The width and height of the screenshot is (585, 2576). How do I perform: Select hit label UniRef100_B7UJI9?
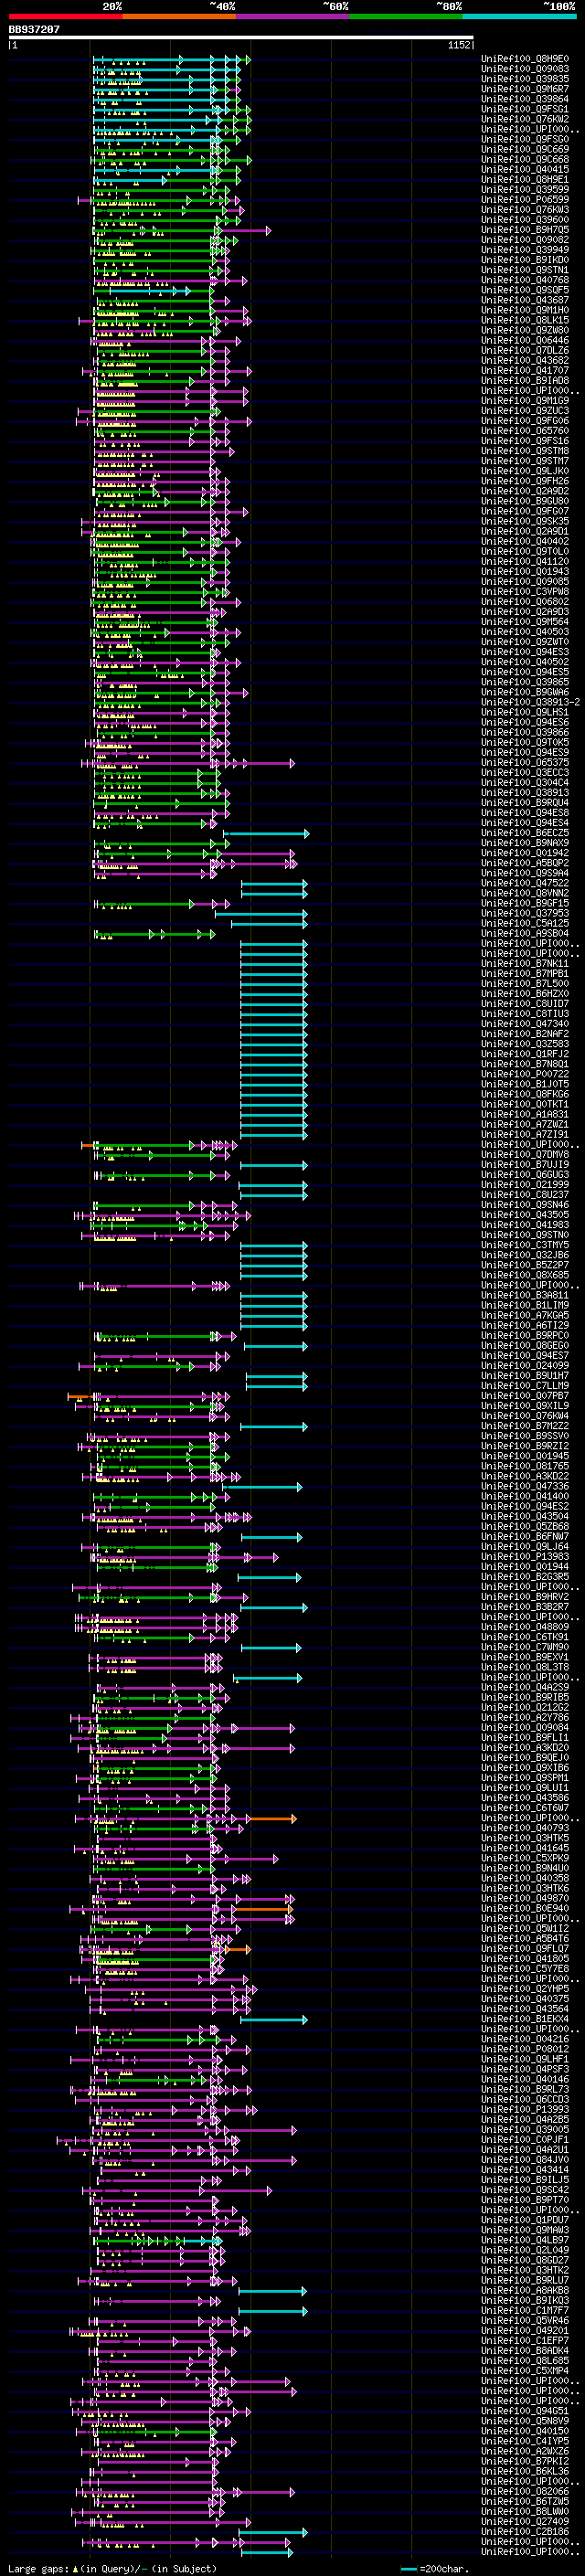pos(525,1164)
